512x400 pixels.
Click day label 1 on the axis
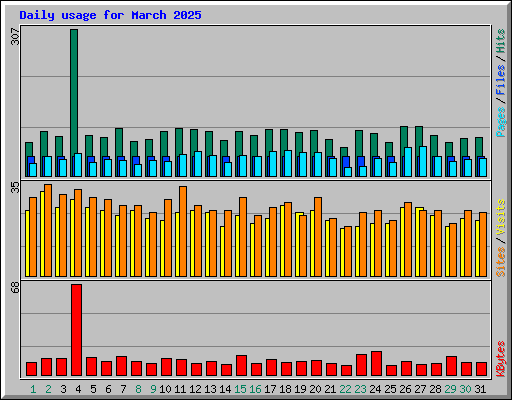(x=33, y=389)
